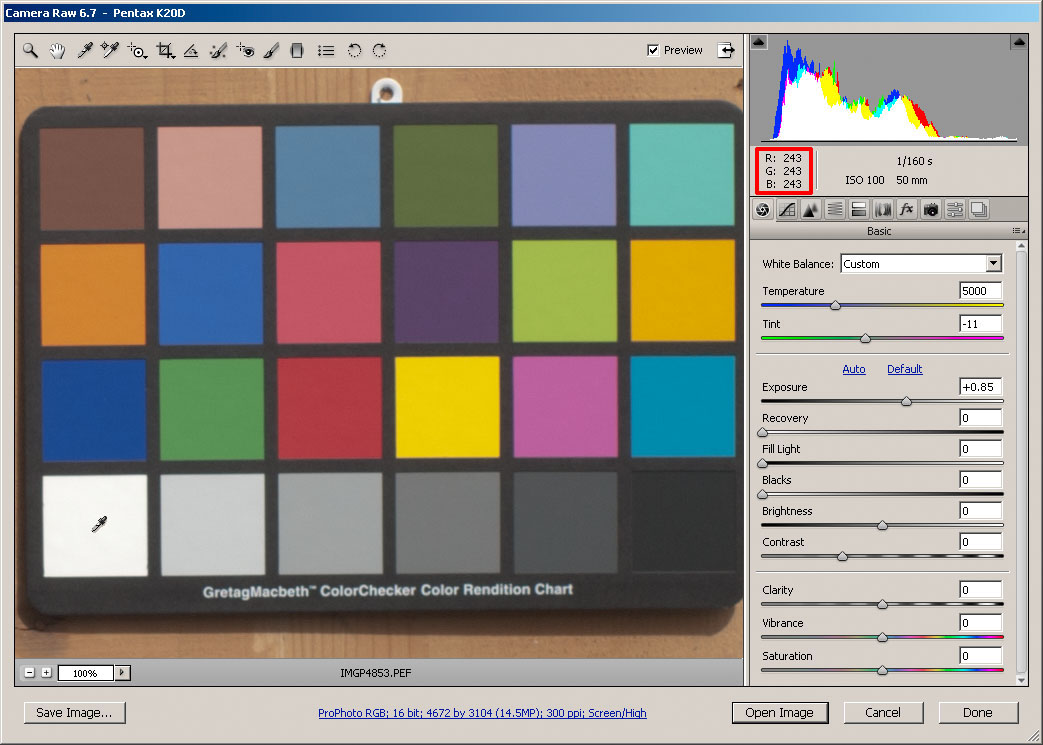1043x745 pixels.
Task: Switch to the Detail tab
Action: coord(811,210)
